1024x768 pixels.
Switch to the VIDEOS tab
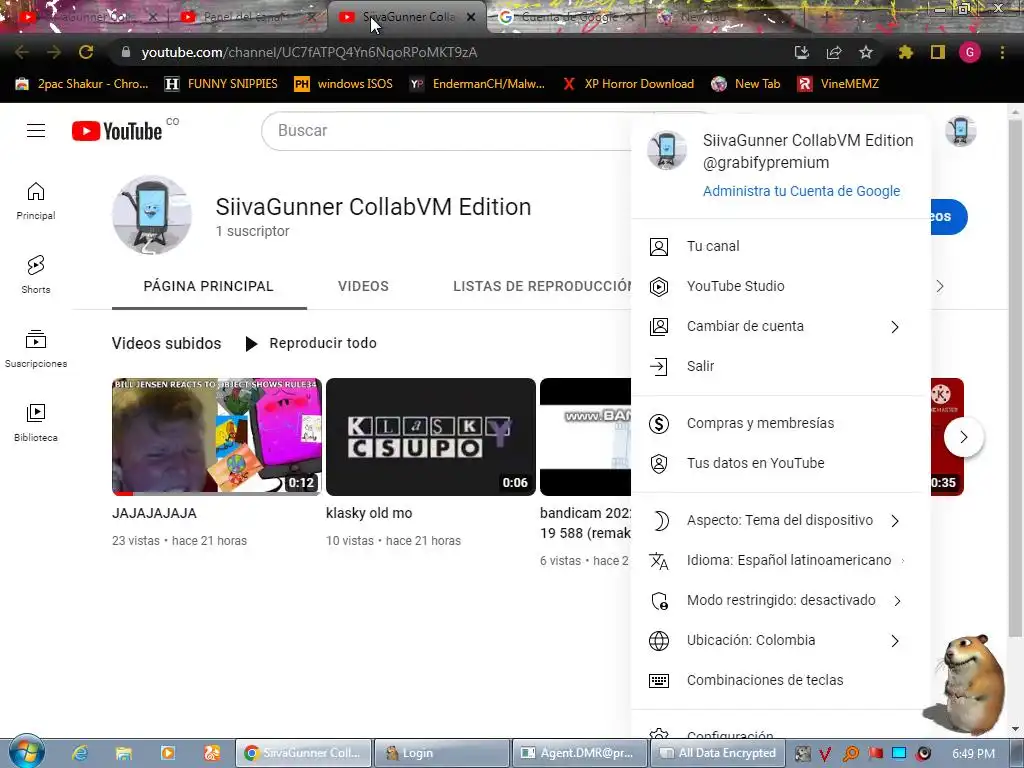363,286
